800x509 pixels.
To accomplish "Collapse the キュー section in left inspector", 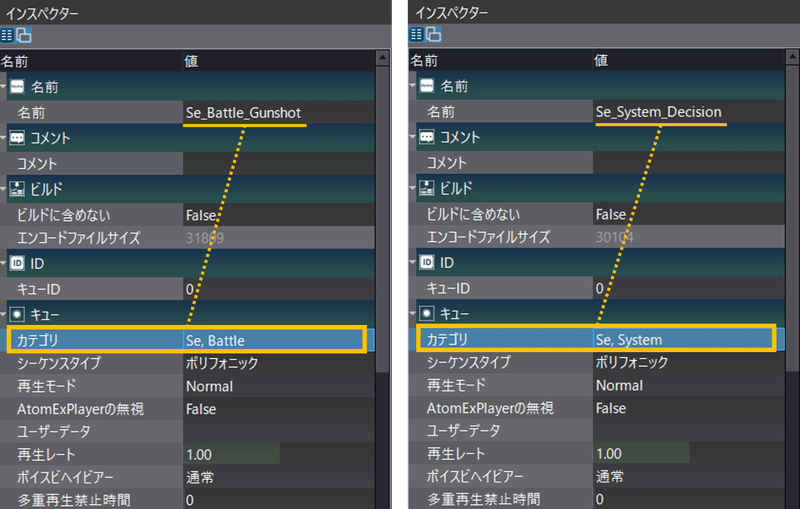I will point(3,314).
